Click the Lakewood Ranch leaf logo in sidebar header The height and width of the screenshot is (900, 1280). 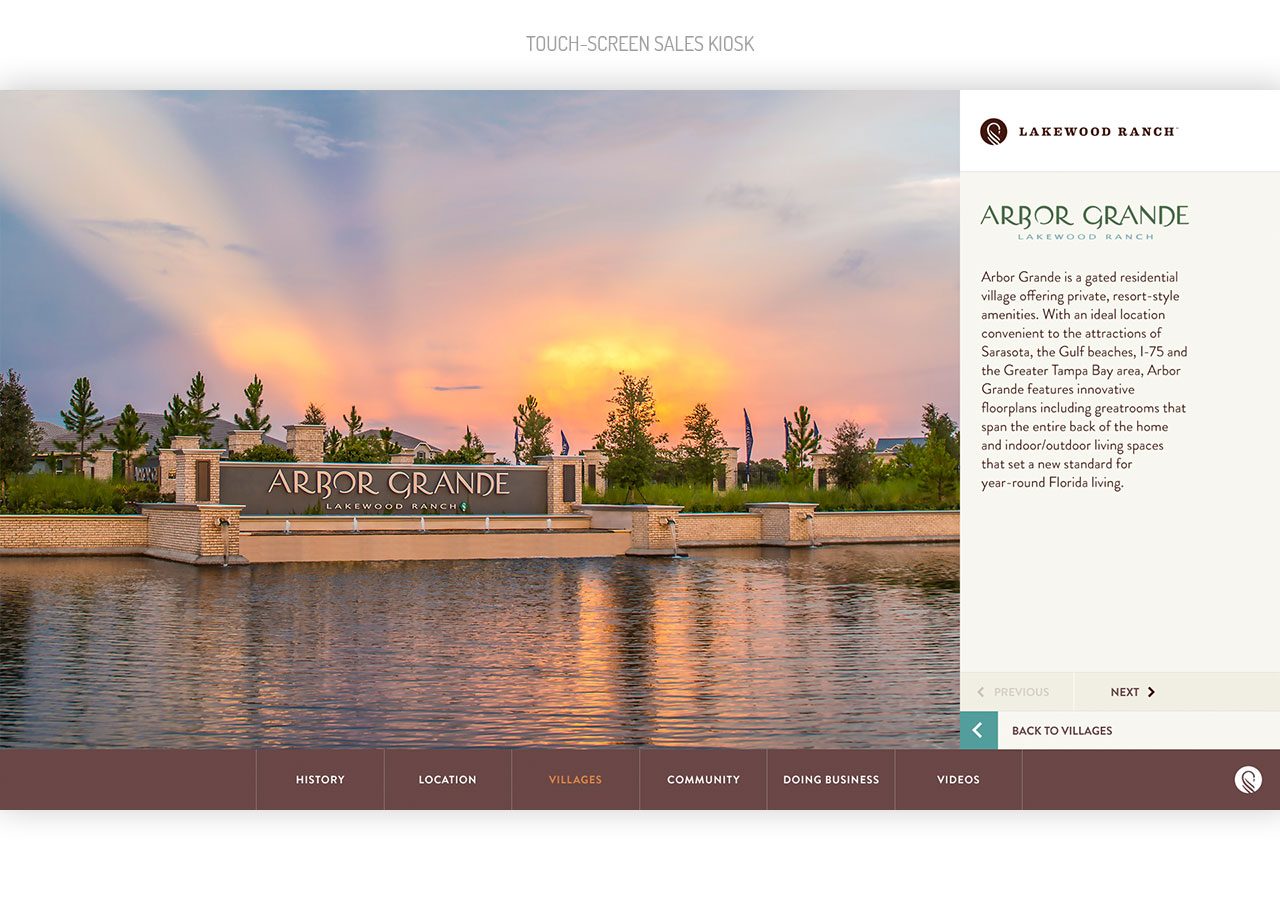(x=993, y=132)
